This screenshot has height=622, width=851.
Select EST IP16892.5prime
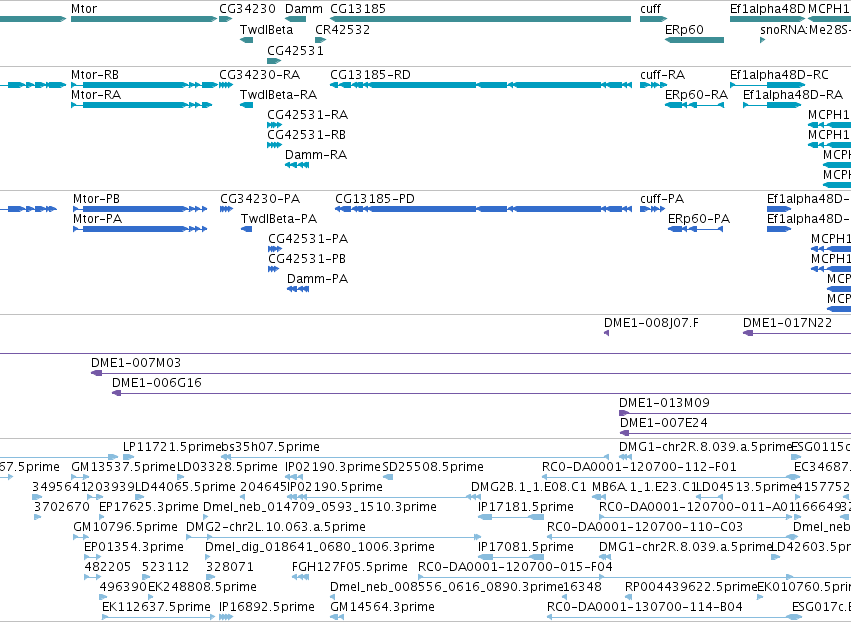pyautogui.click(x=226, y=617)
